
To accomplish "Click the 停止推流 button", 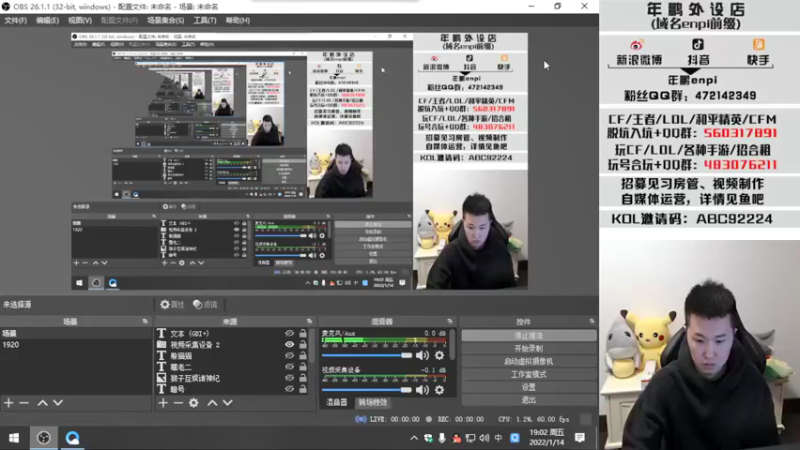I will point(529,336).
